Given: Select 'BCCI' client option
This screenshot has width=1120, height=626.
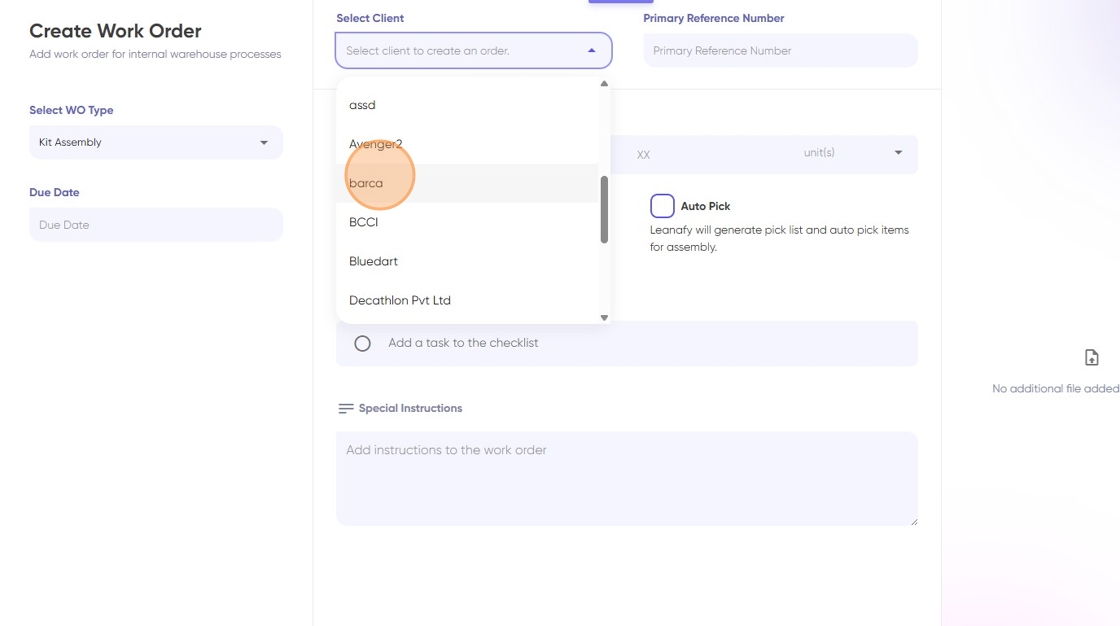Looking at the screenshot, I should pyautogui.click(x=467, y=222).
